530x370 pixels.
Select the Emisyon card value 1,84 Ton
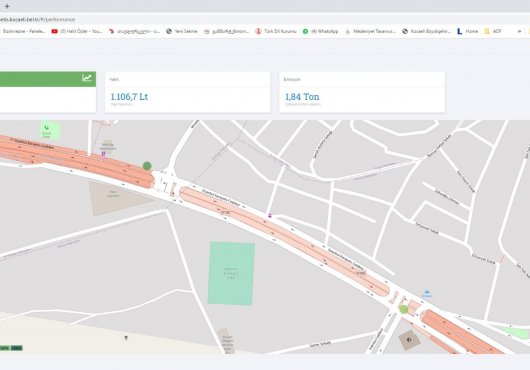click(x=302, y=97)
